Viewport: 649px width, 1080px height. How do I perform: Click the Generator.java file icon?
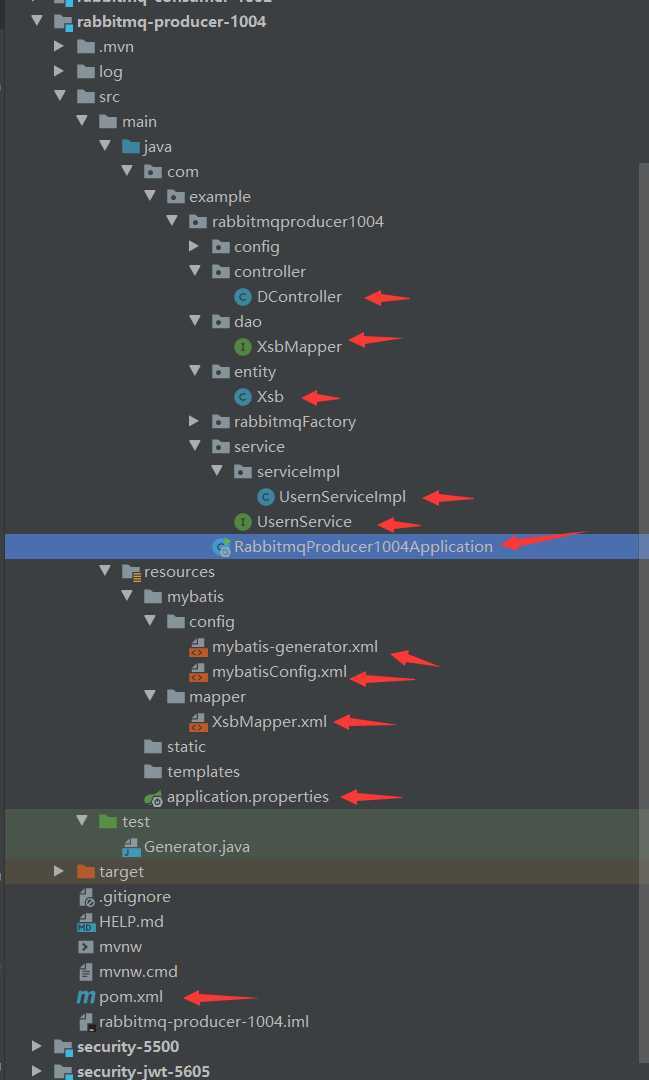pyautogui.click(x=130, y=847)
